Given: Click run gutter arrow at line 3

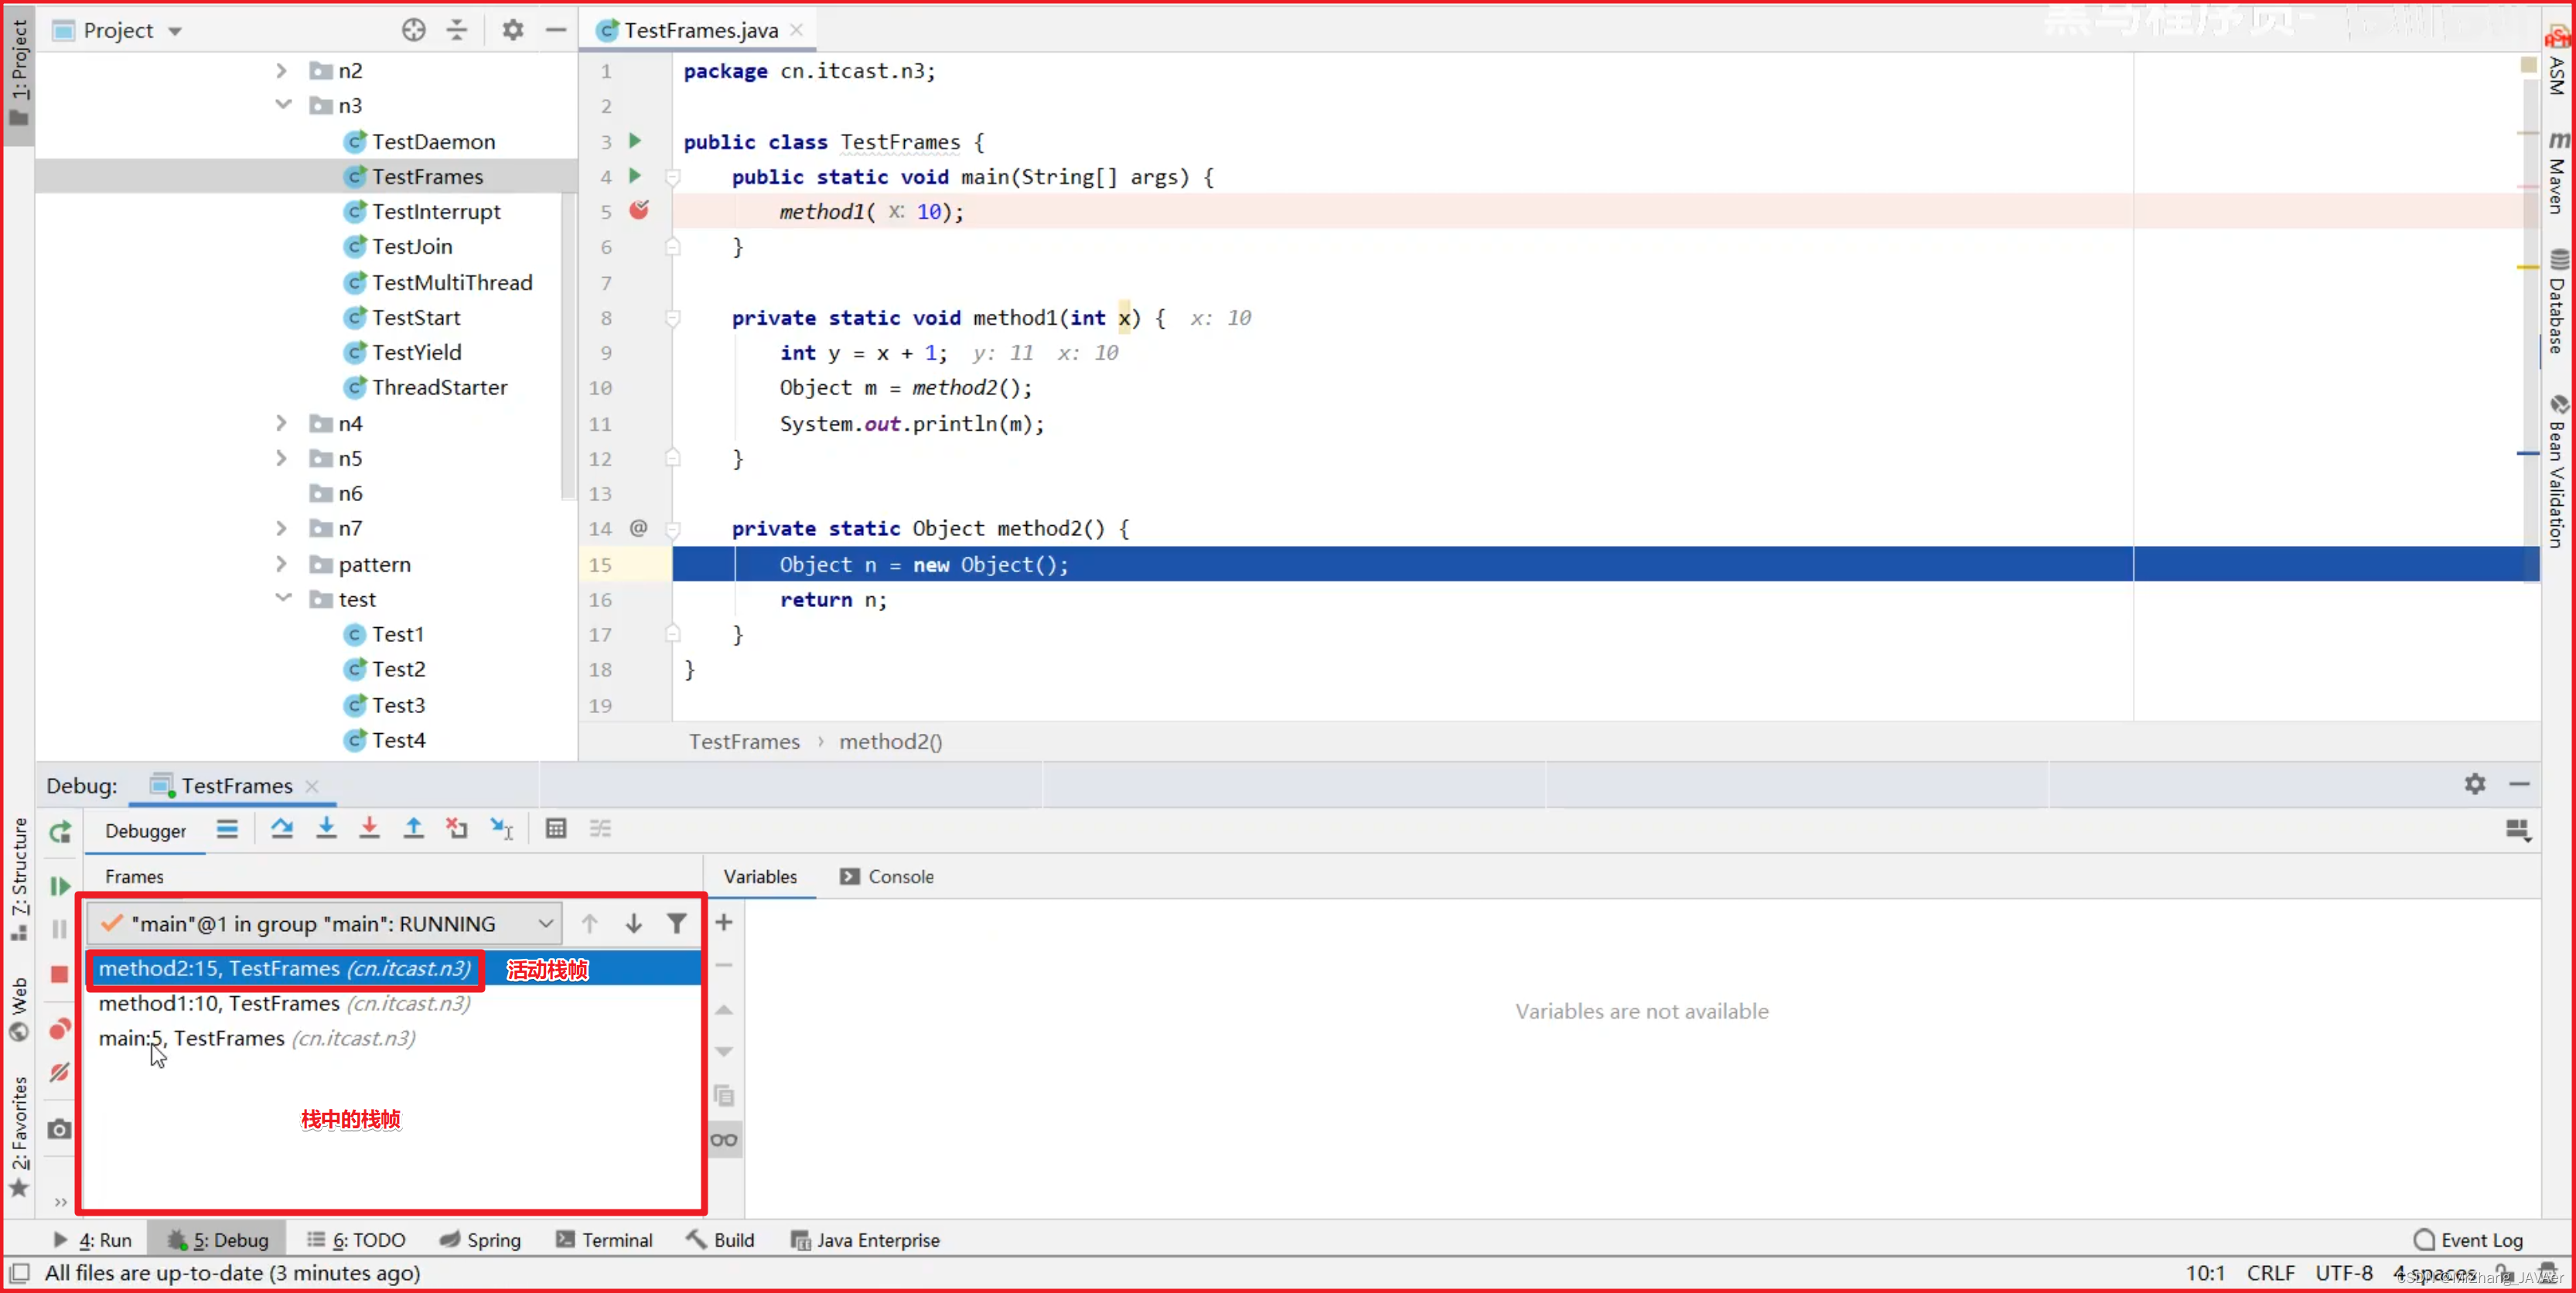Looking at the screenshot, I should pyautogui.click(x=635, y=141).
